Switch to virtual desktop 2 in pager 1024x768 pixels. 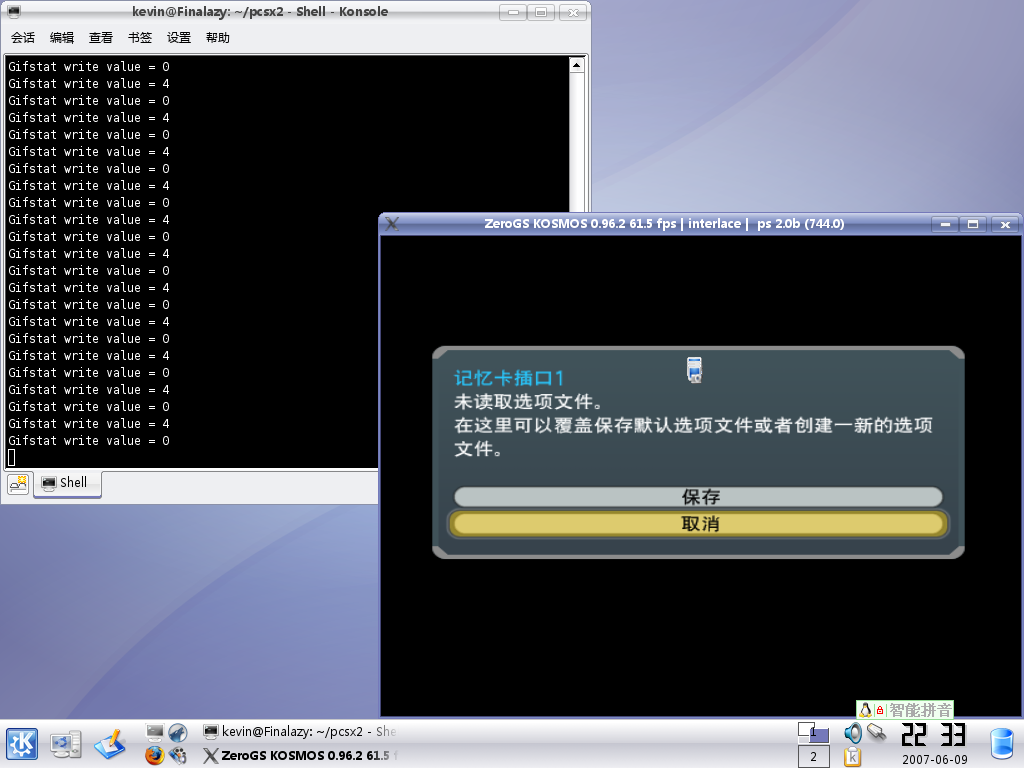tap(814, 756)
